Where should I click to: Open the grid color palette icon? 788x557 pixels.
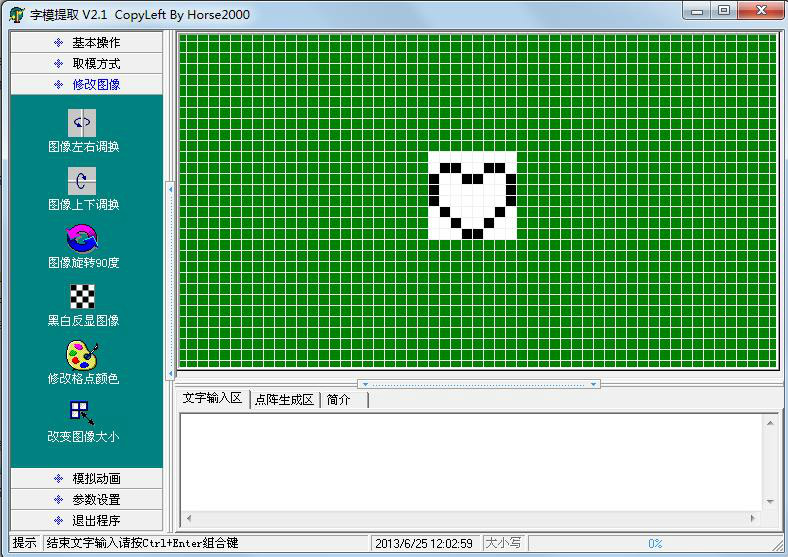click(82, 355)
